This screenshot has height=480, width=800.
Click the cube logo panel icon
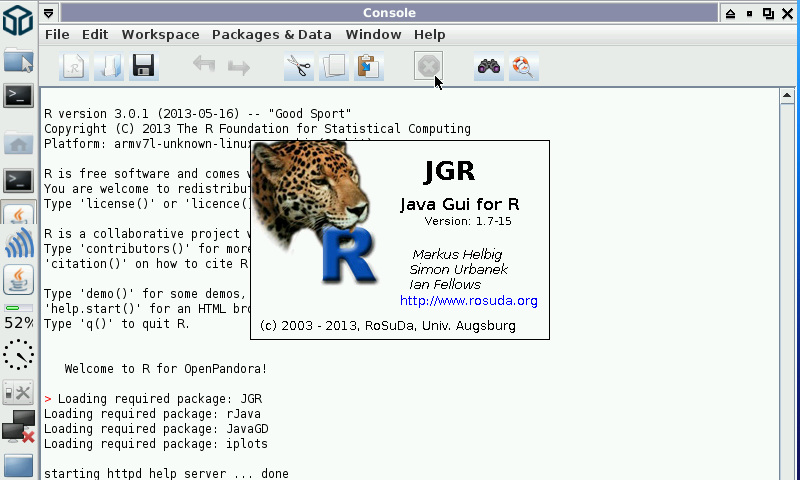pyautogui.click(x=18, y=20)
